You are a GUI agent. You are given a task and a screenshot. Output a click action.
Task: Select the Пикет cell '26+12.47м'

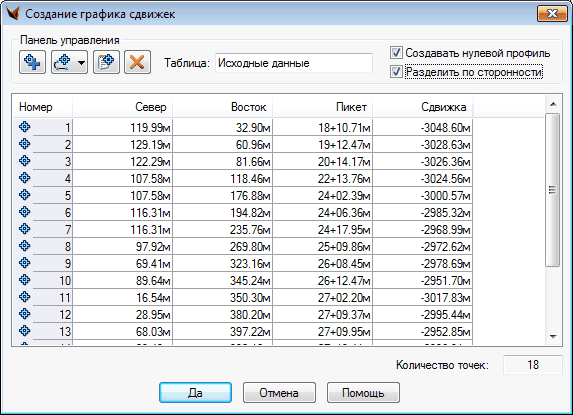point(322,281)
